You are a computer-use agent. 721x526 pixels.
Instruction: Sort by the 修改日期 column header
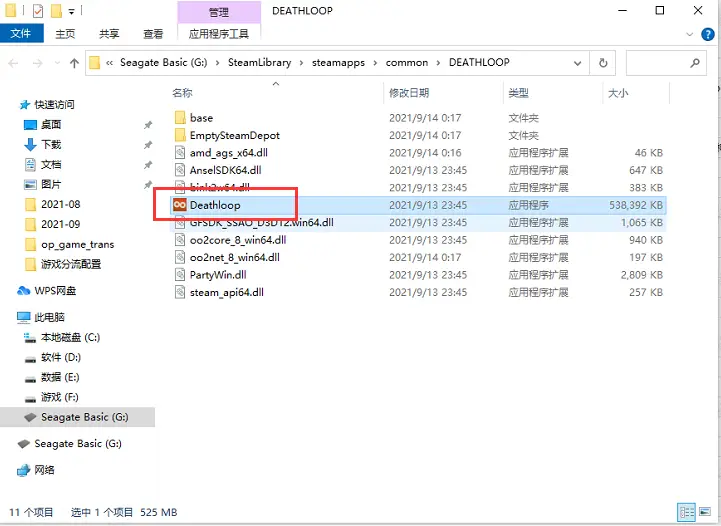(409, 93)
